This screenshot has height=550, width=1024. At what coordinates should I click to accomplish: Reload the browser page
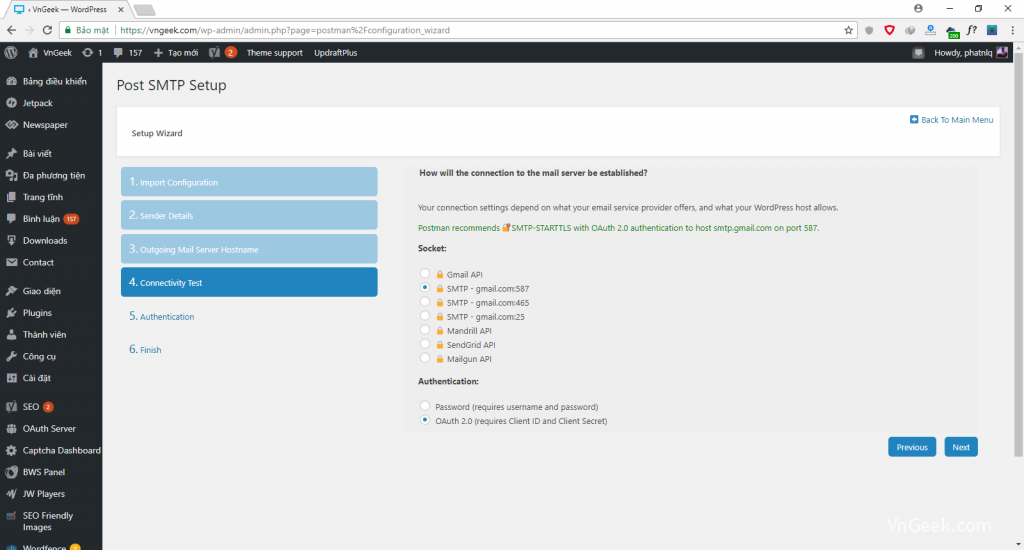tap(47, 30)
